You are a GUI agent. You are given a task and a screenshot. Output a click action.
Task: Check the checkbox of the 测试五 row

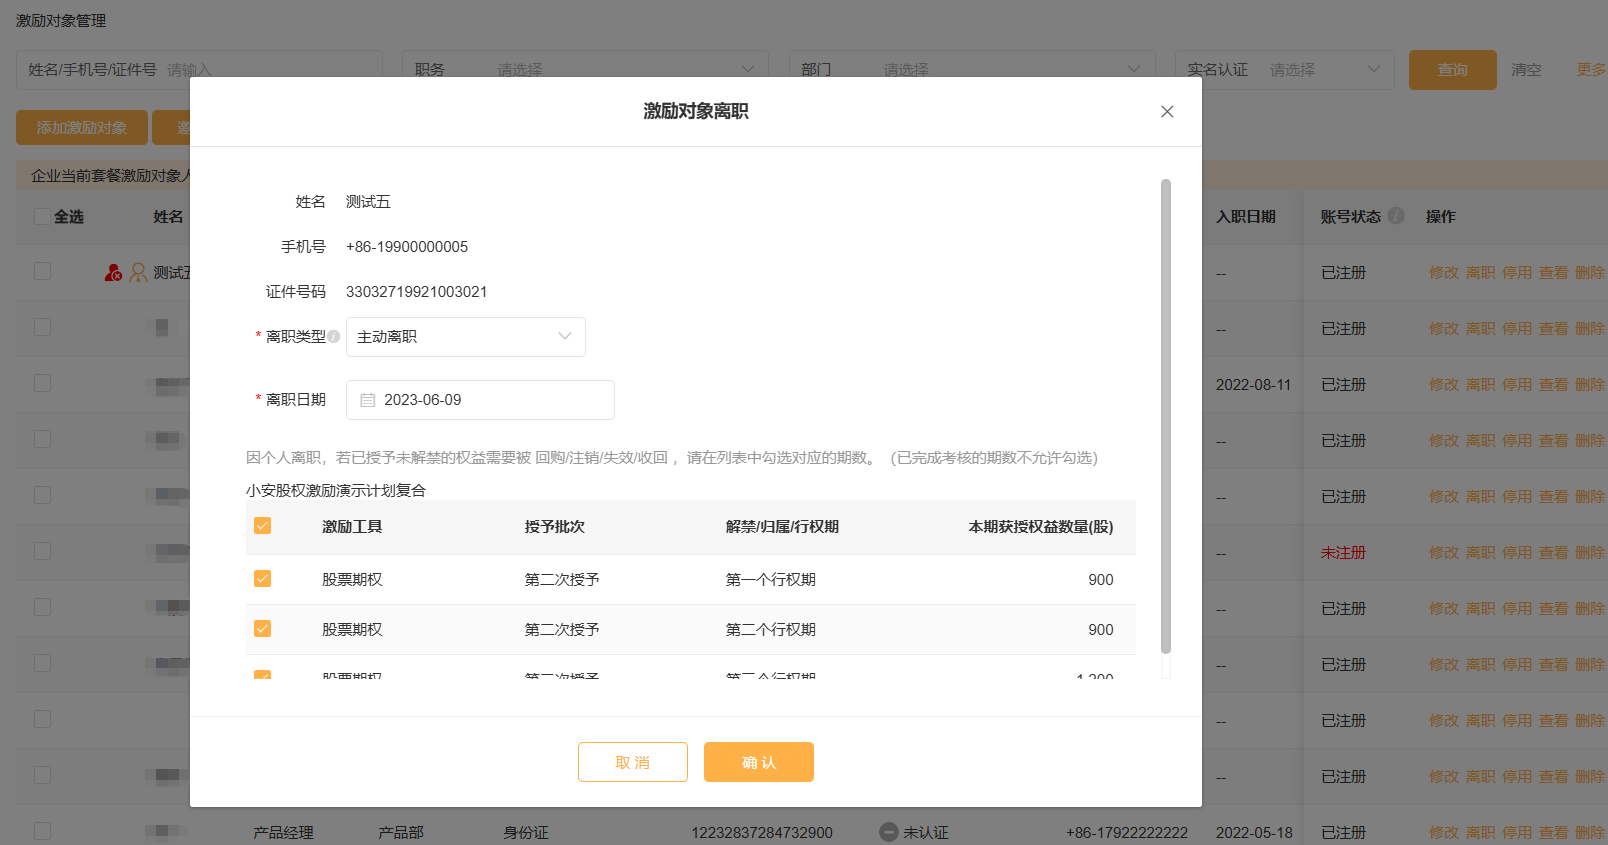42,272
